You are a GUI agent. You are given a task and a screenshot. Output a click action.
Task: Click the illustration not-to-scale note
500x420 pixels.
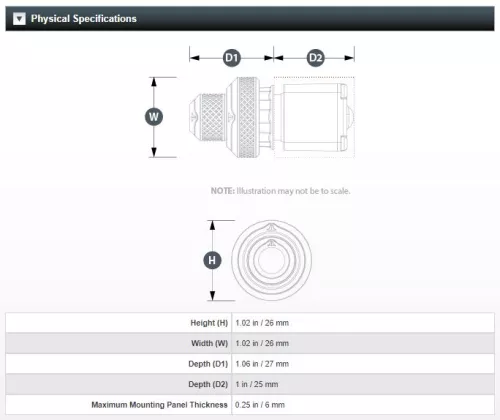coord(280,191)
